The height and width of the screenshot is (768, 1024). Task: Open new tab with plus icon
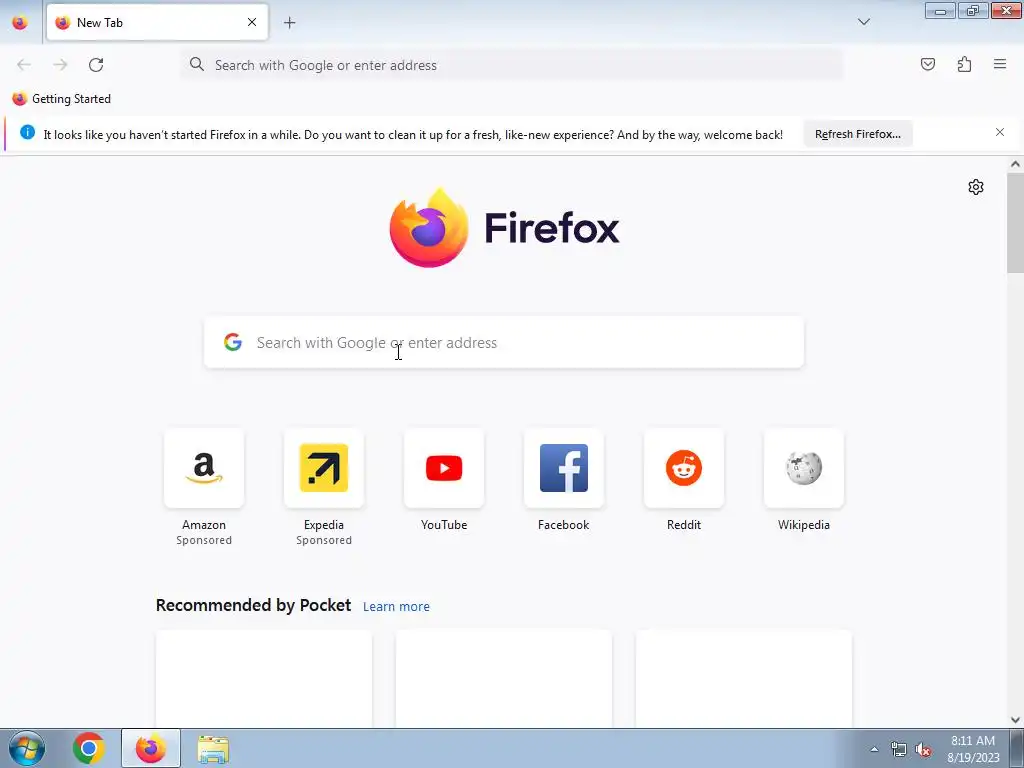(x=289, y=23)
